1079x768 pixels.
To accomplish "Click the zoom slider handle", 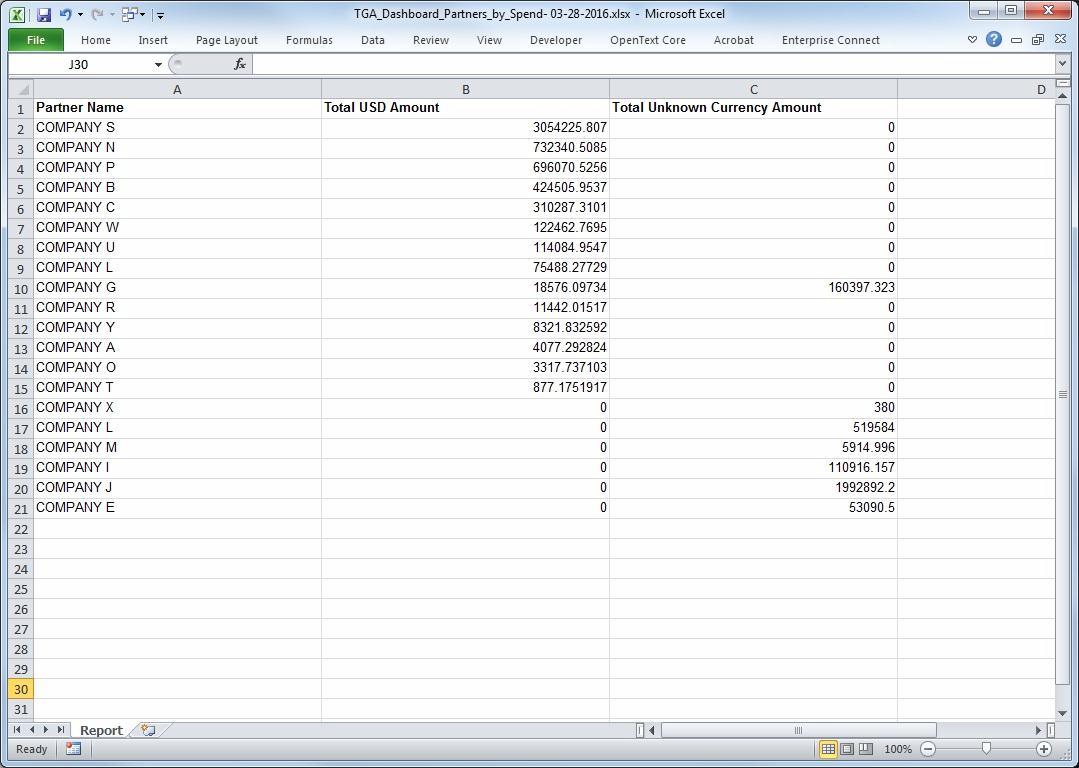I will coord(986,749).
